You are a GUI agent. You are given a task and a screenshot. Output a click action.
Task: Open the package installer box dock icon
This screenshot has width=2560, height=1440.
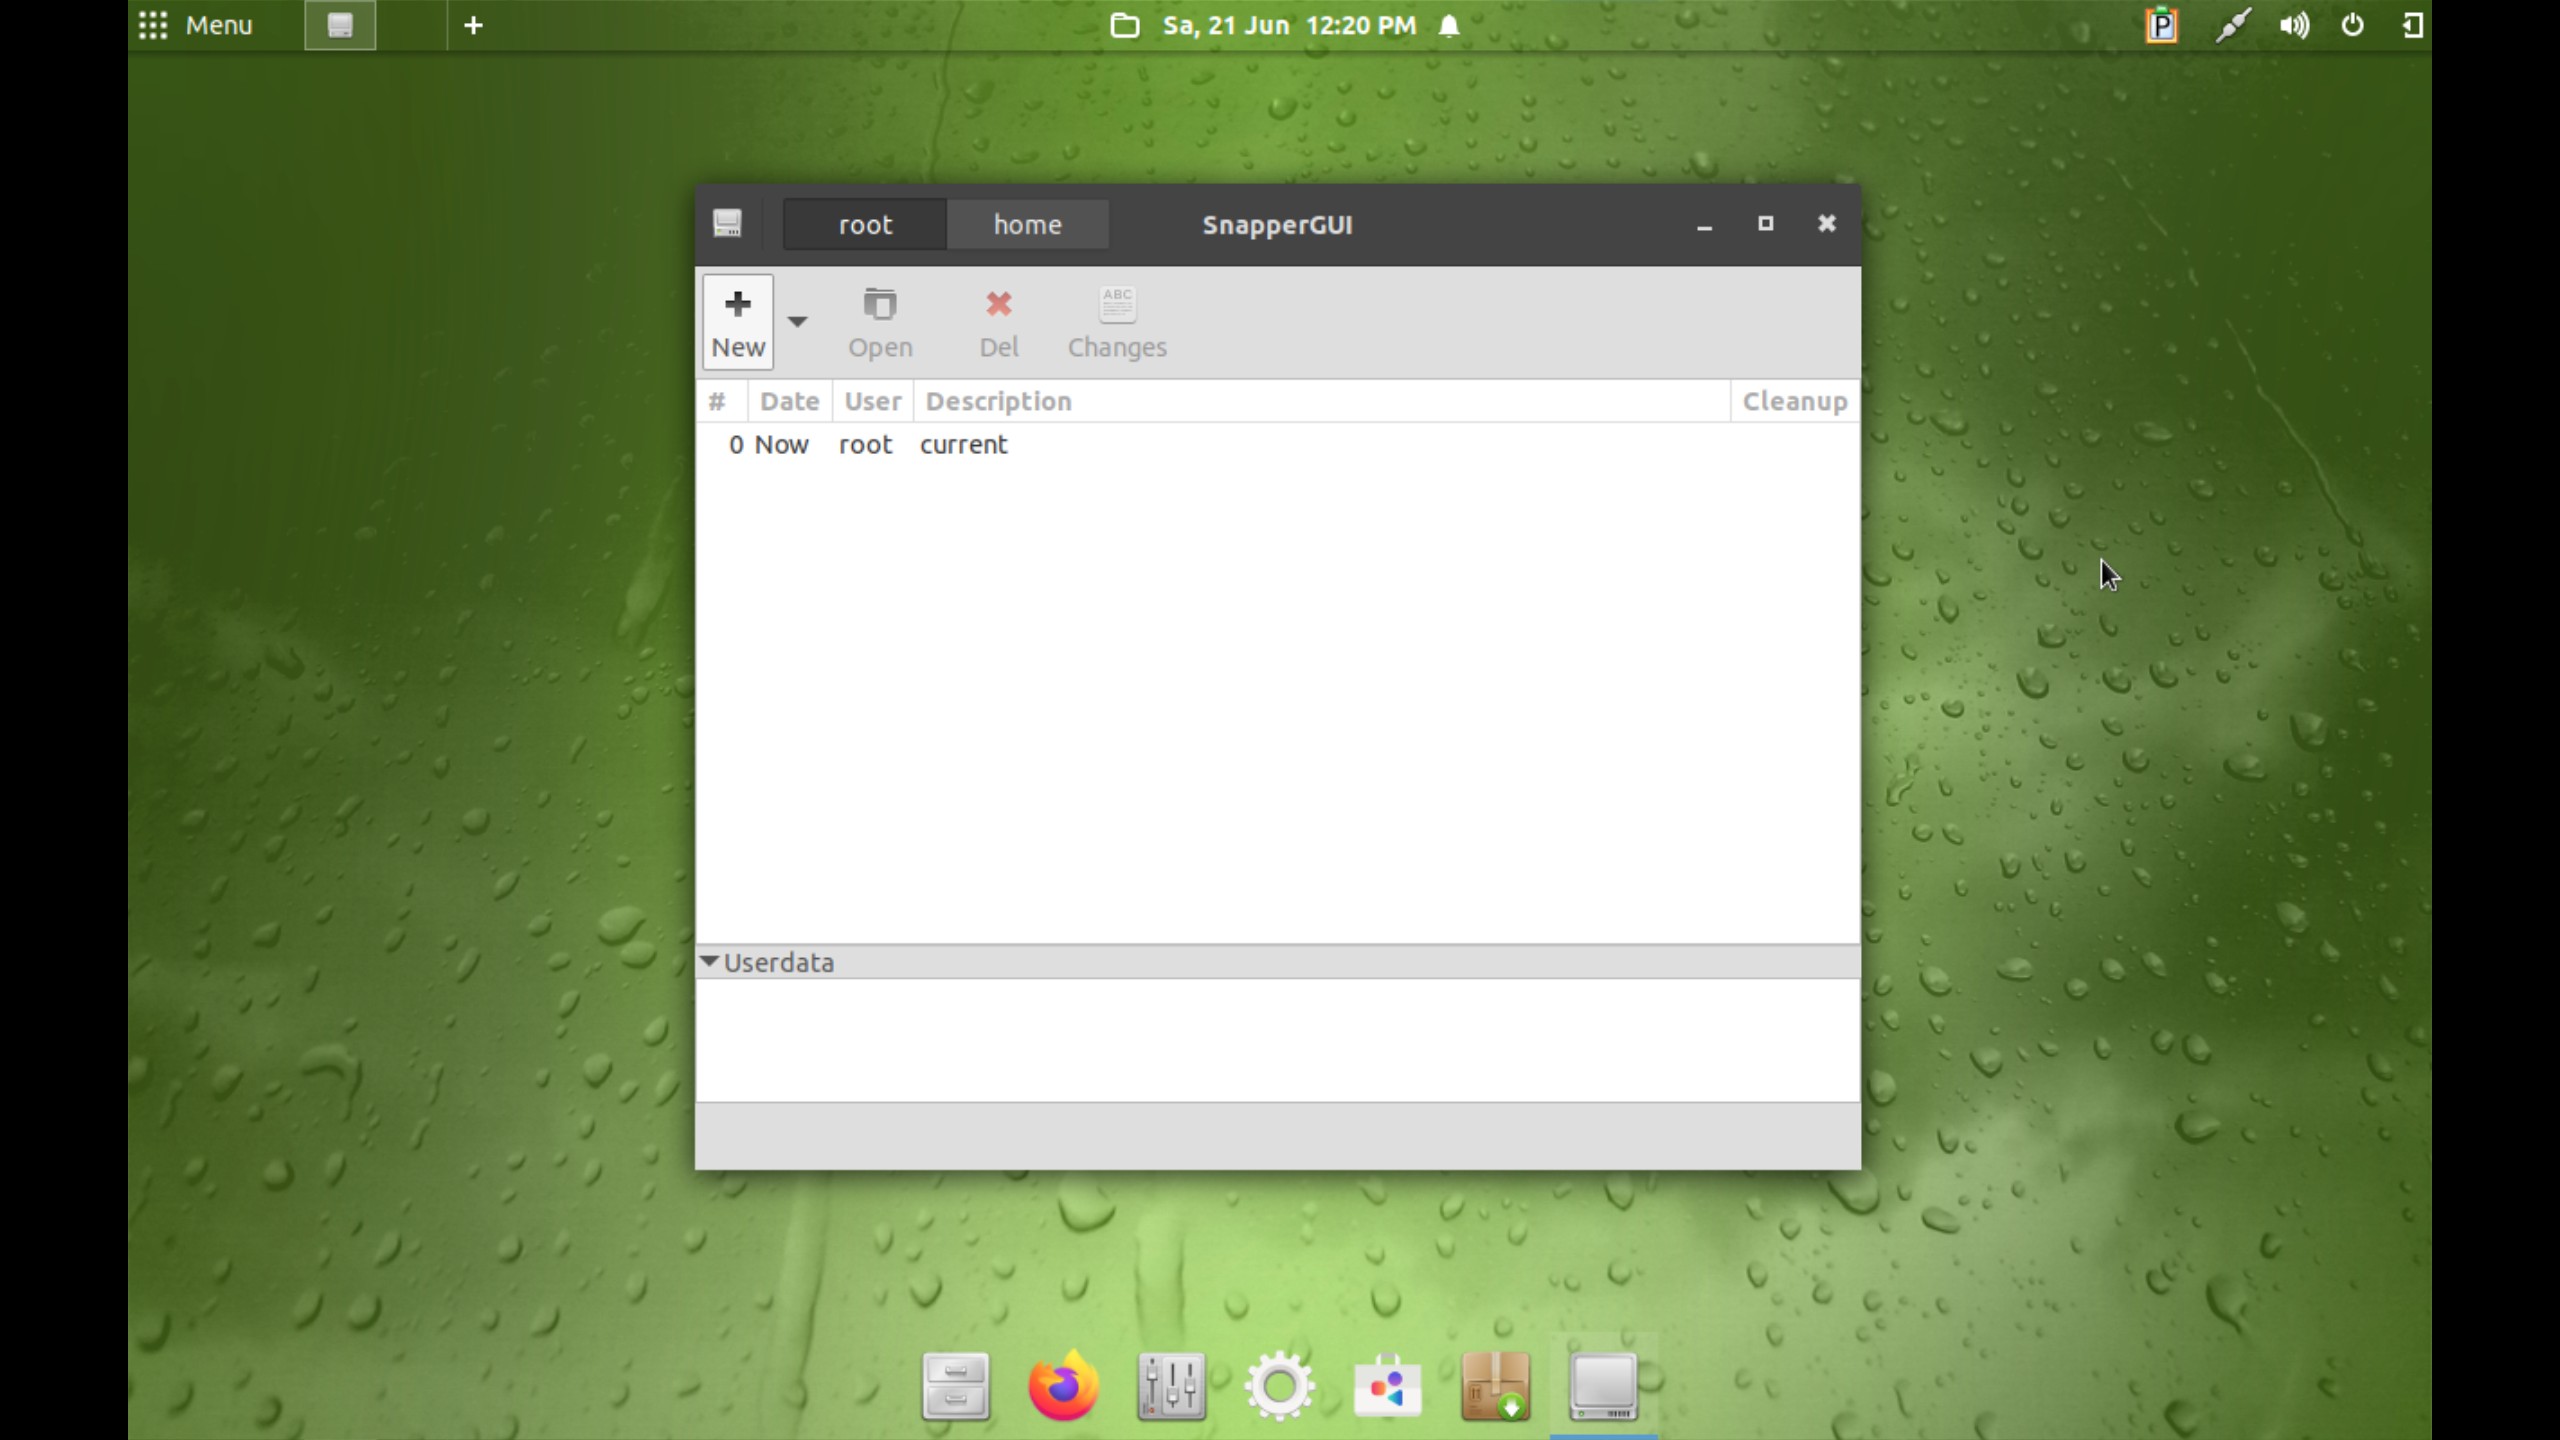(x=1495, y=1387)
